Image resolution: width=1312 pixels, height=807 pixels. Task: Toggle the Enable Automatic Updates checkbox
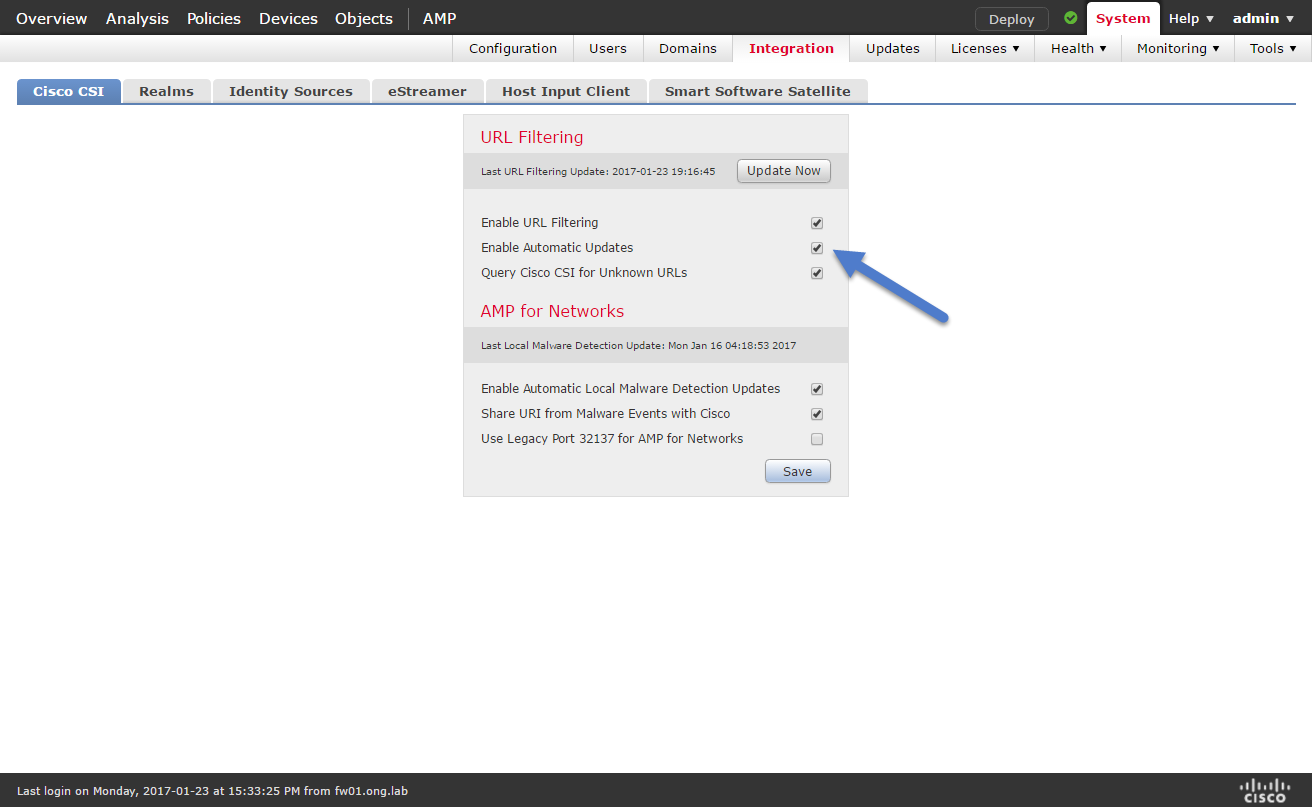[x=817, y=248]
